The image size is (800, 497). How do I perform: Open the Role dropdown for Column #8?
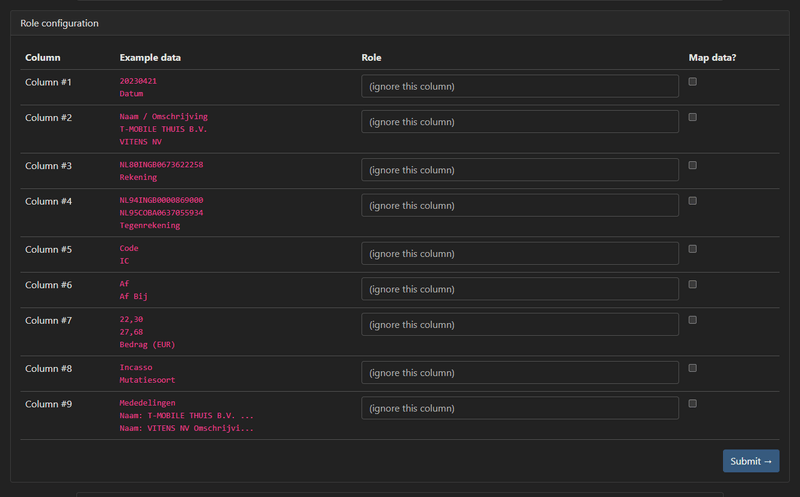(520, 373)
